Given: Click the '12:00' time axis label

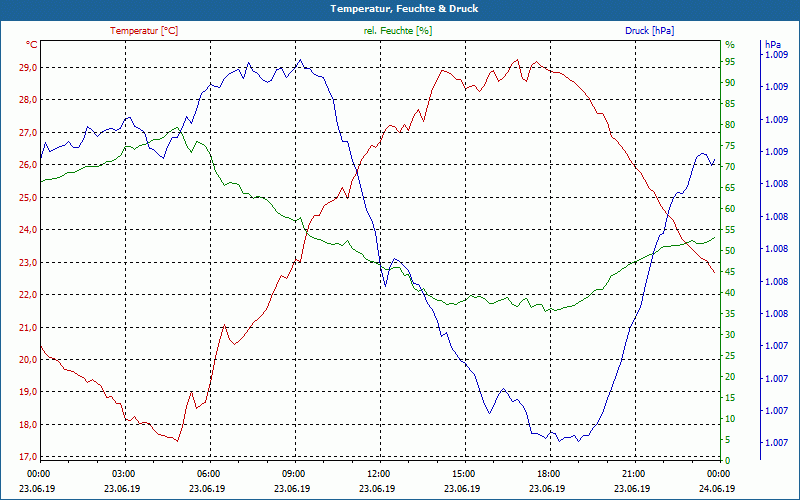Looking at the screenshot, I should [x=378, y=474].
